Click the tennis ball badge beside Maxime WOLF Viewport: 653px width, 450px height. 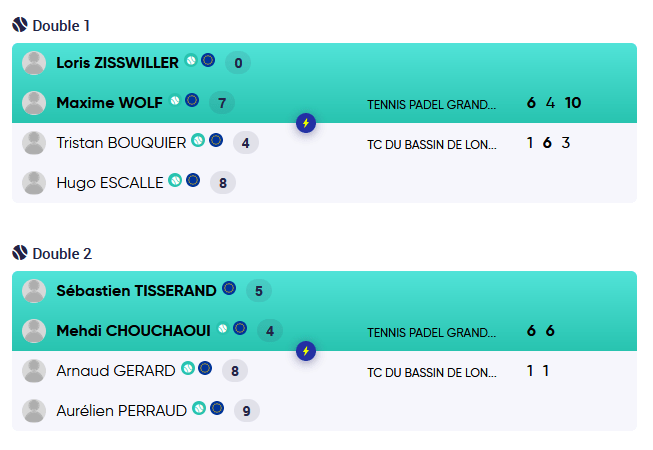175,101
